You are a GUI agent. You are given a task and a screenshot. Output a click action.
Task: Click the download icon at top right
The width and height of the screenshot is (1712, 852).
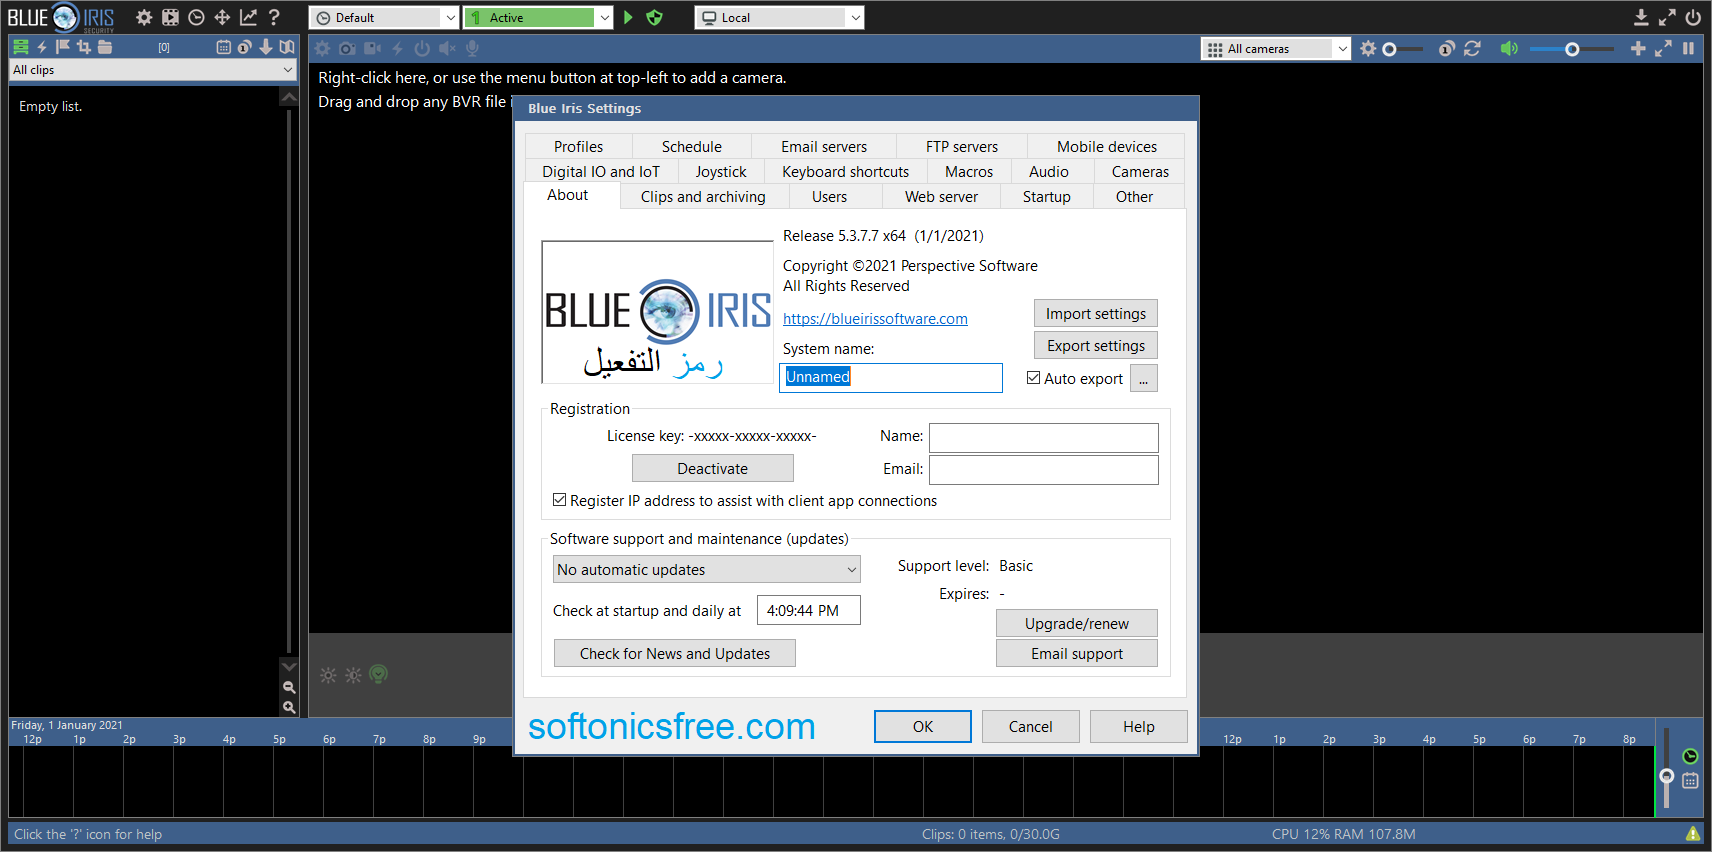(x=1641, y=17)
